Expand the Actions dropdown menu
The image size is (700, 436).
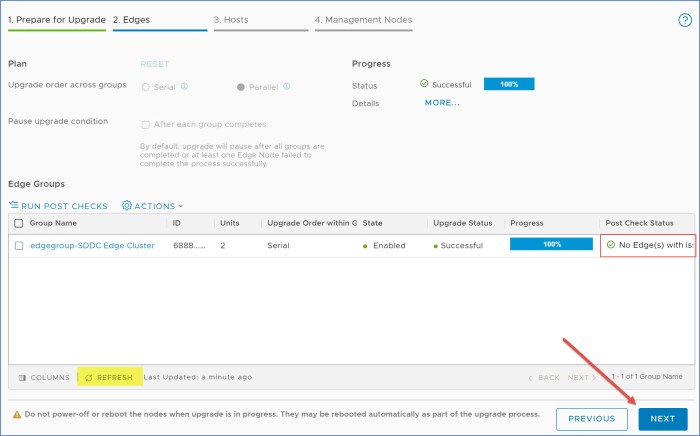point(154,206)
